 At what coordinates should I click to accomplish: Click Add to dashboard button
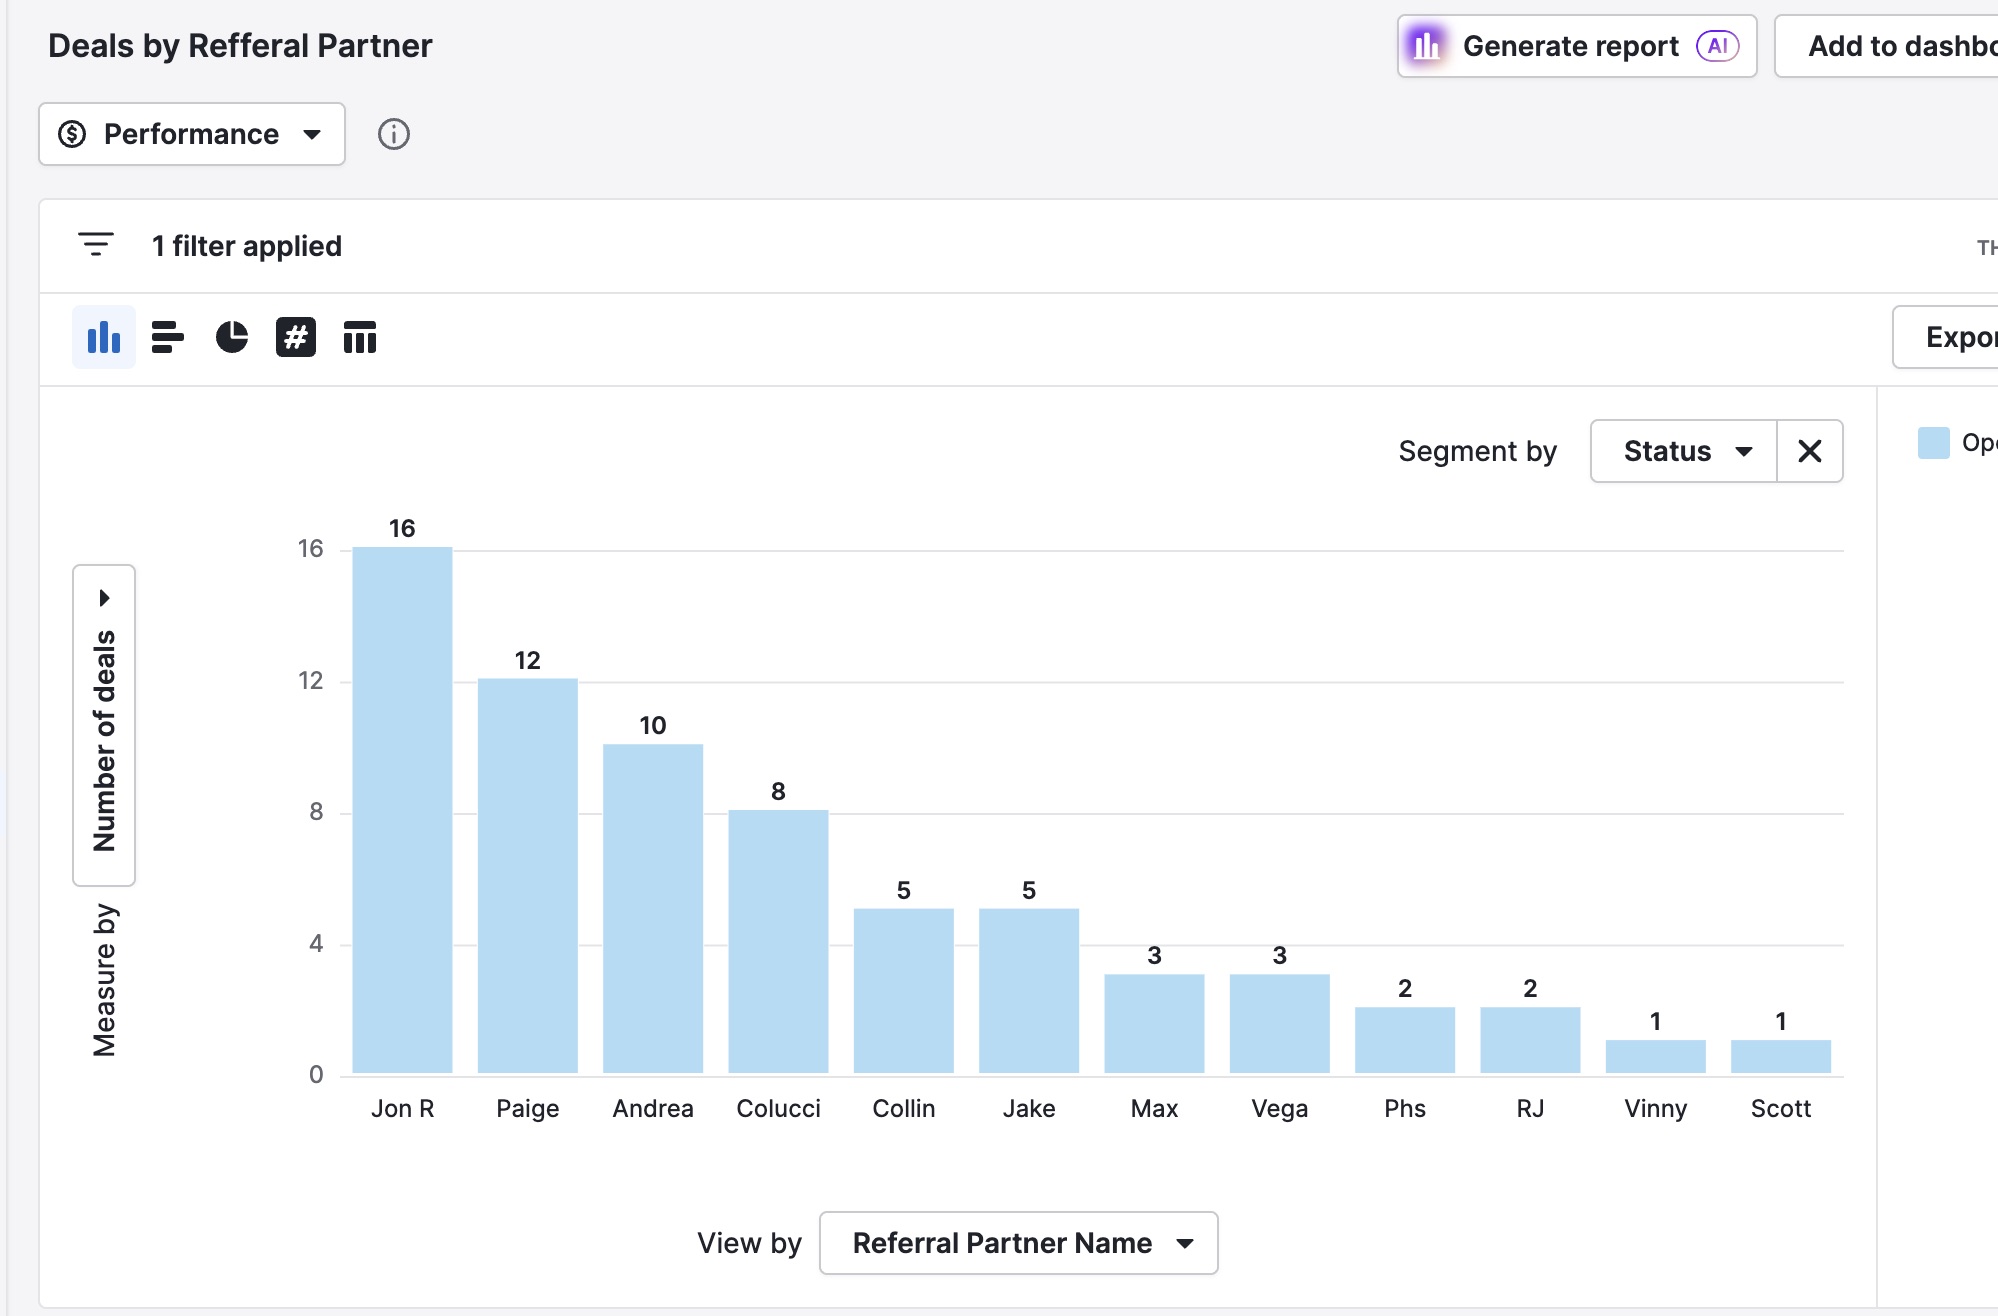(1887, 46)
